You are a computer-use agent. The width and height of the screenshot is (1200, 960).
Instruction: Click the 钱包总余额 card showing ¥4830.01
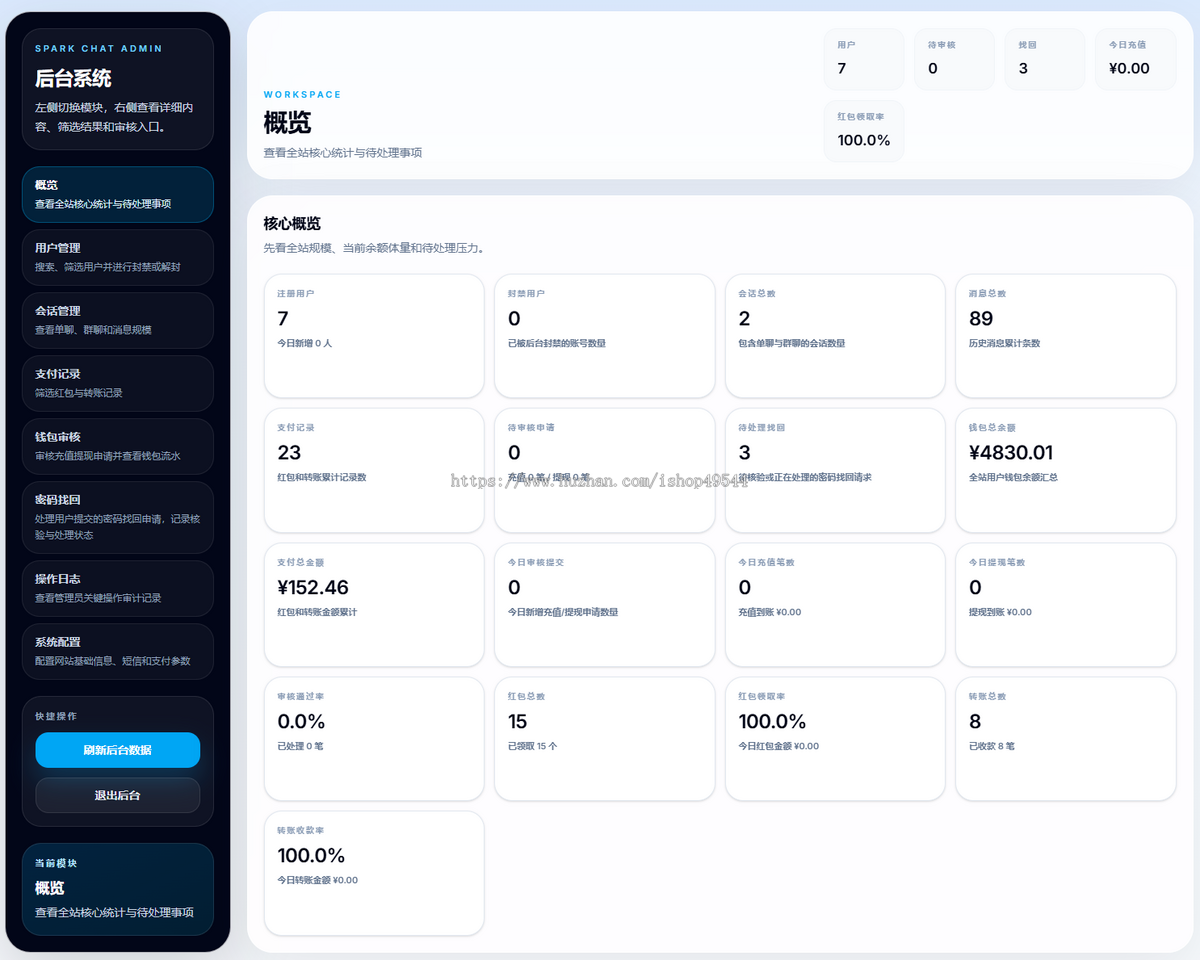(1066, 470)
